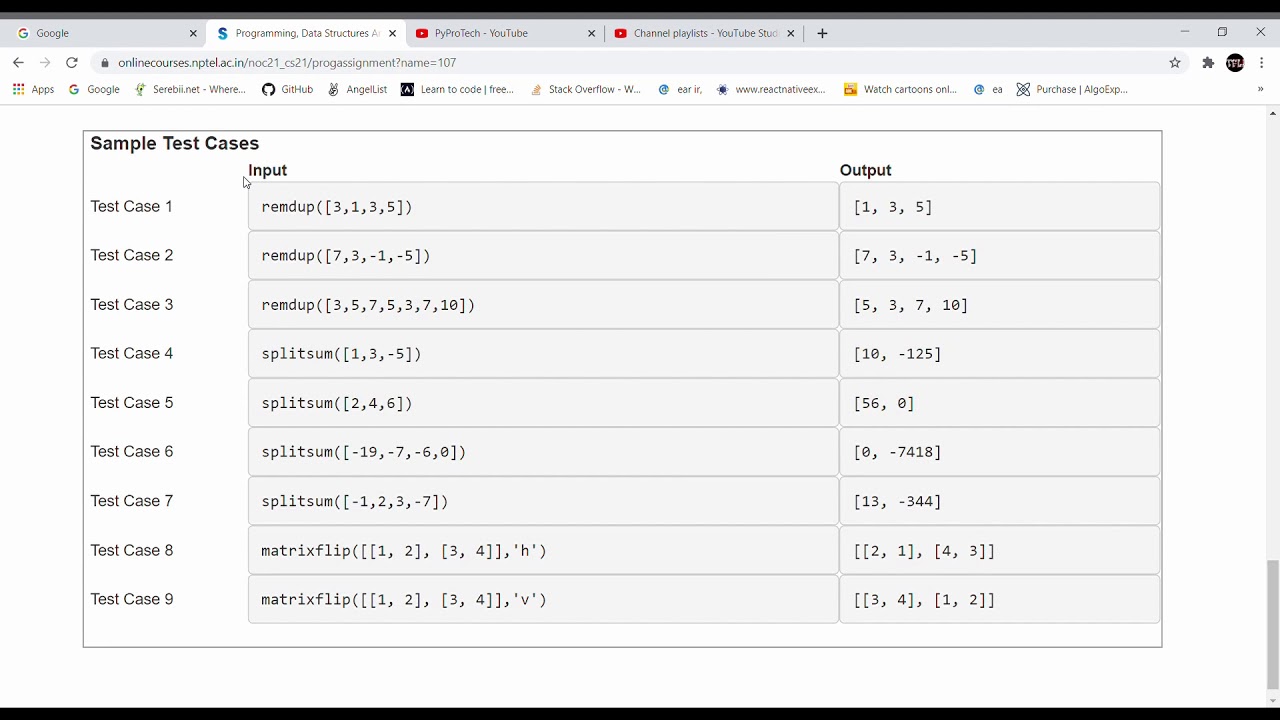Image resolution: width=1280 pixels, height=720 pixels.
Task: Open the Stack Overflow bookmark
Action: point(586,89)
